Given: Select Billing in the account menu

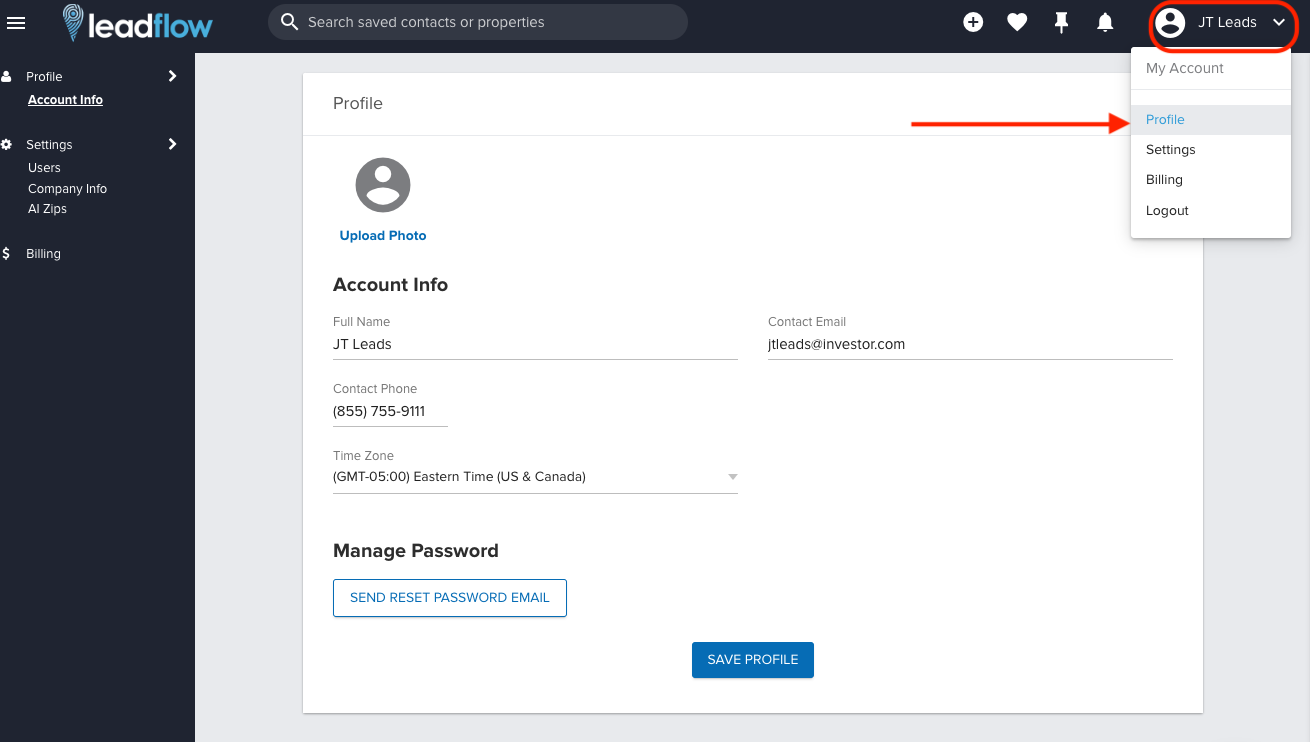Looking at the screenshot, I should point(1211,180).
